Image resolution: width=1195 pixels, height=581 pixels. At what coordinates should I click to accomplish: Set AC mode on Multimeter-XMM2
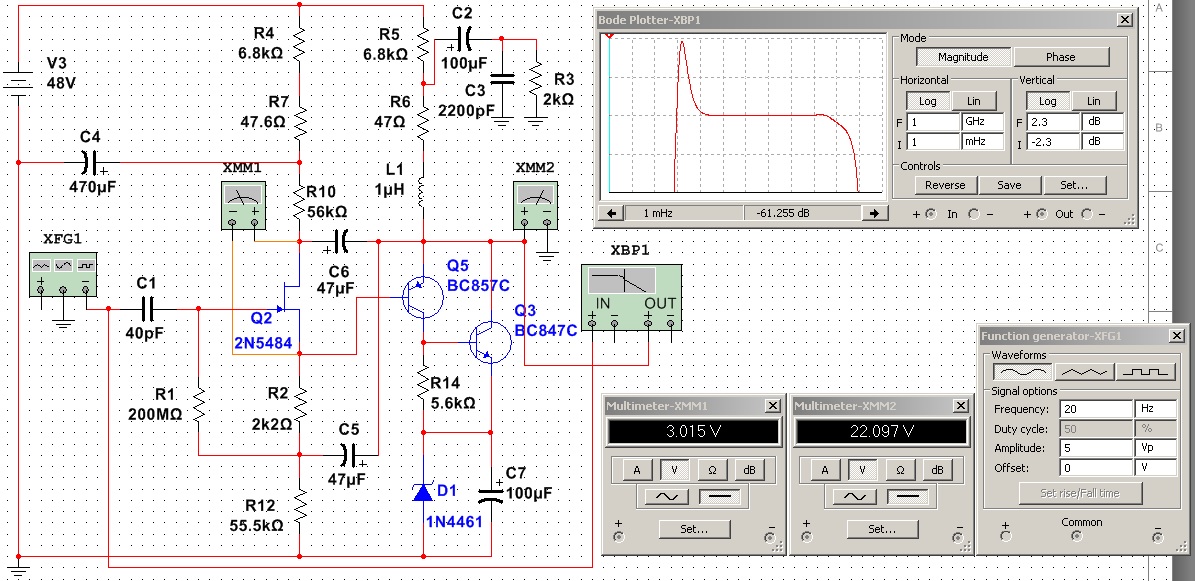(x=854, y=497)
